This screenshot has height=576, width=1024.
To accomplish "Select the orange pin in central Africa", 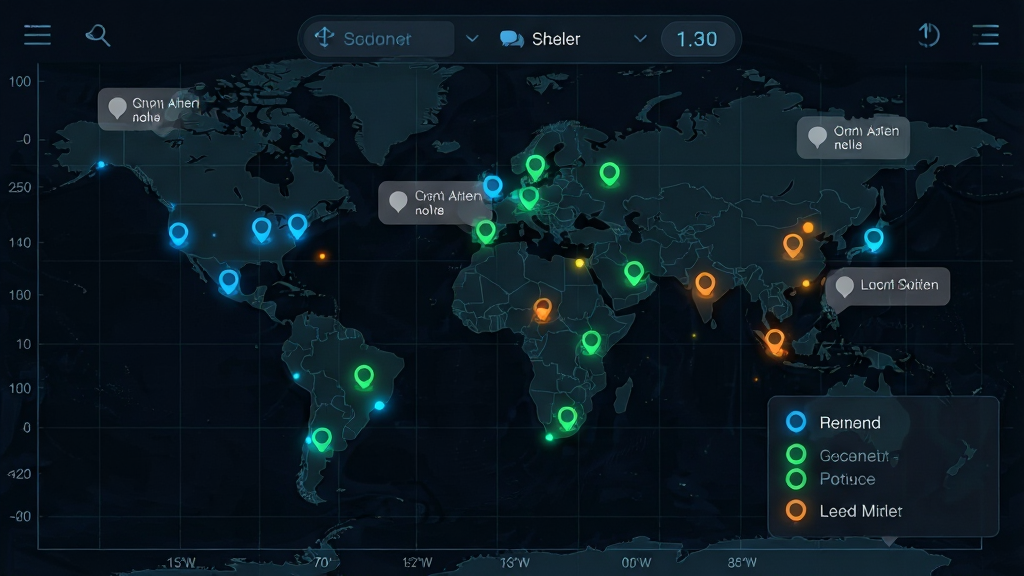I will pyautogui.click(x=543, y=309).
